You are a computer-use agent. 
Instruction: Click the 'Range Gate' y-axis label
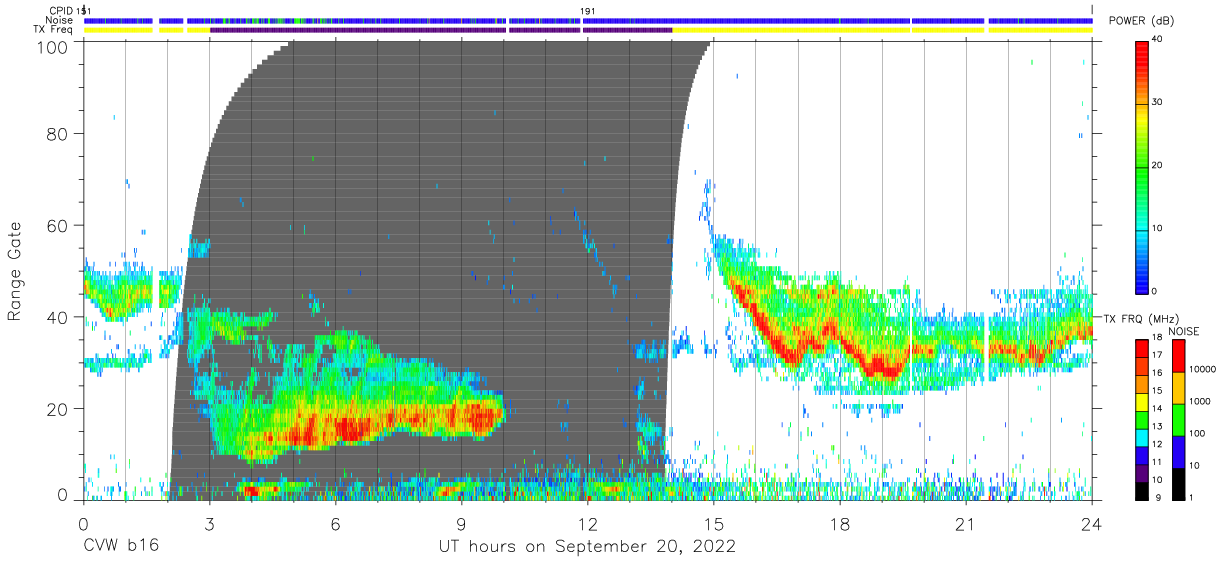[x=15, y=272]
